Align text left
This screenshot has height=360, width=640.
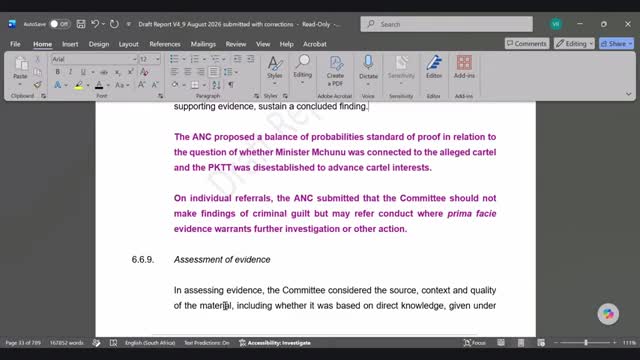pyautogui.click(x=174, y=72)
